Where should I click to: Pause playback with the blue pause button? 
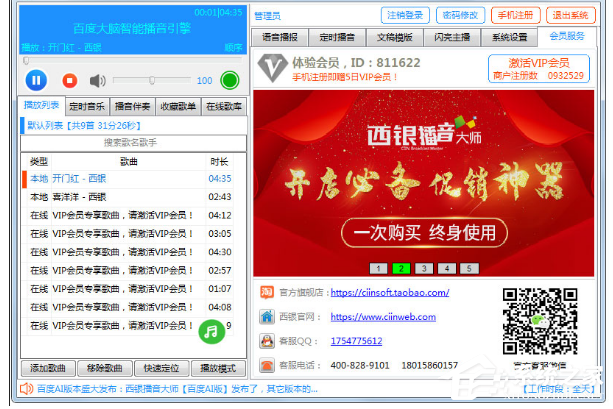(36, 80)
